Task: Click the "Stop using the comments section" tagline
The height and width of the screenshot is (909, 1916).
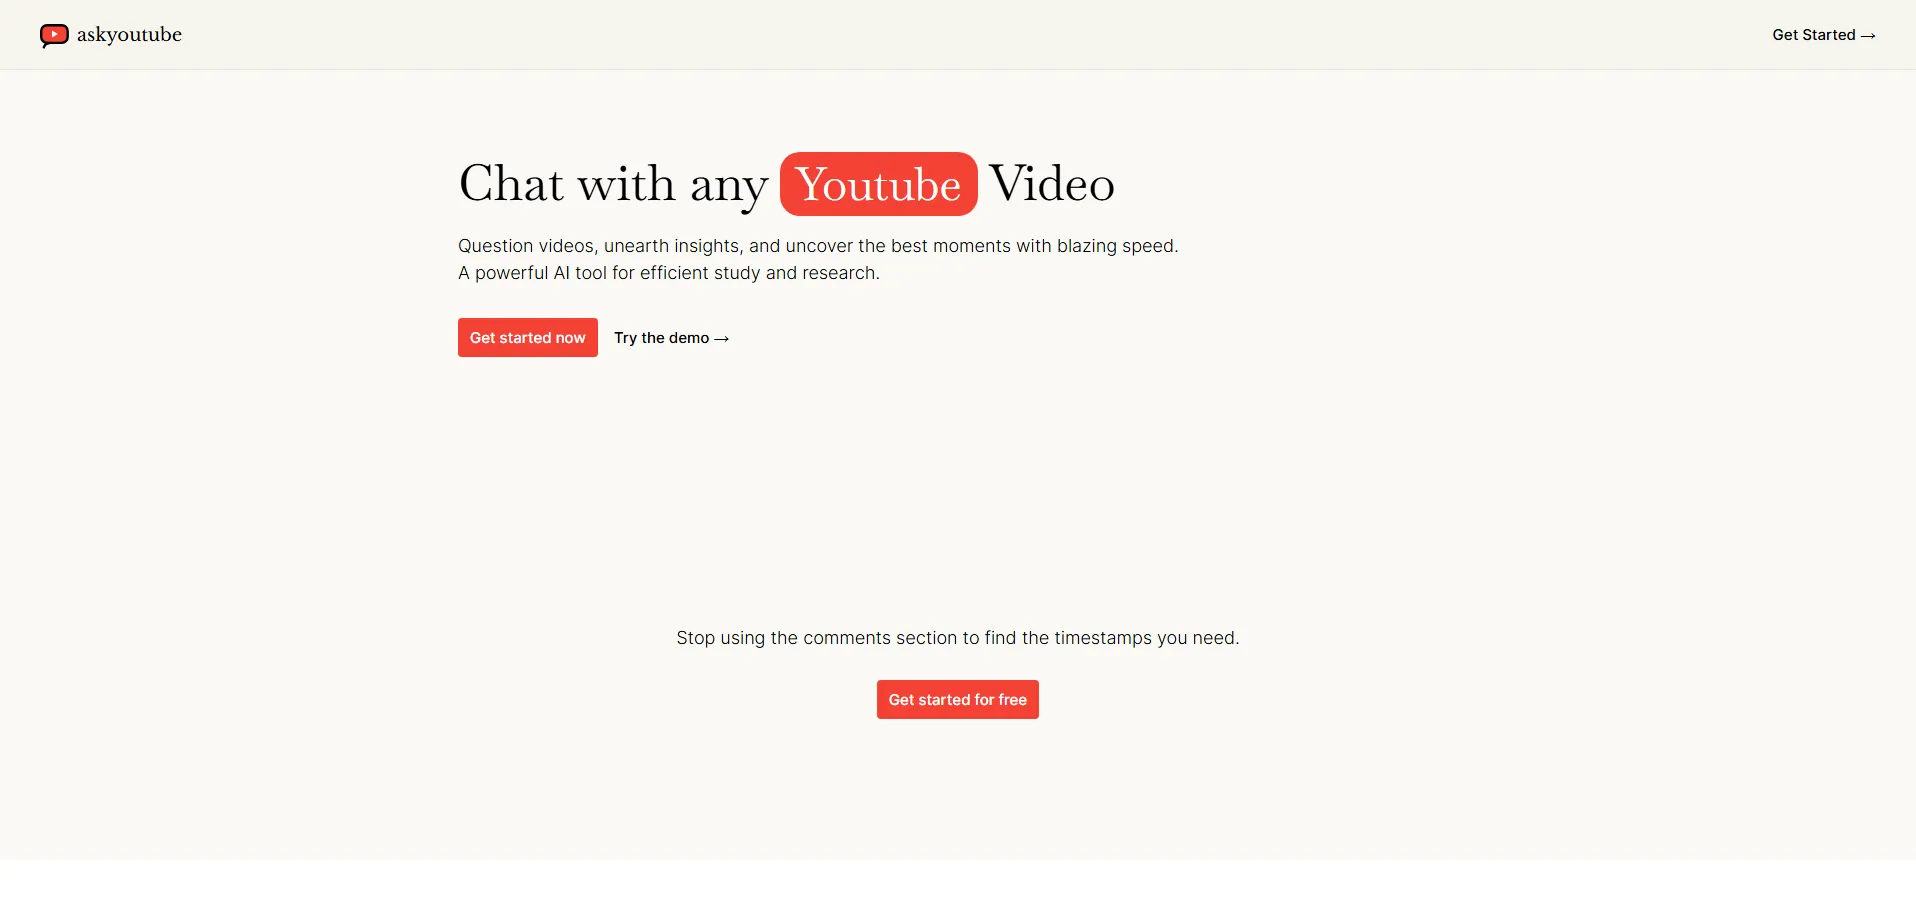Action: point(957,638)
